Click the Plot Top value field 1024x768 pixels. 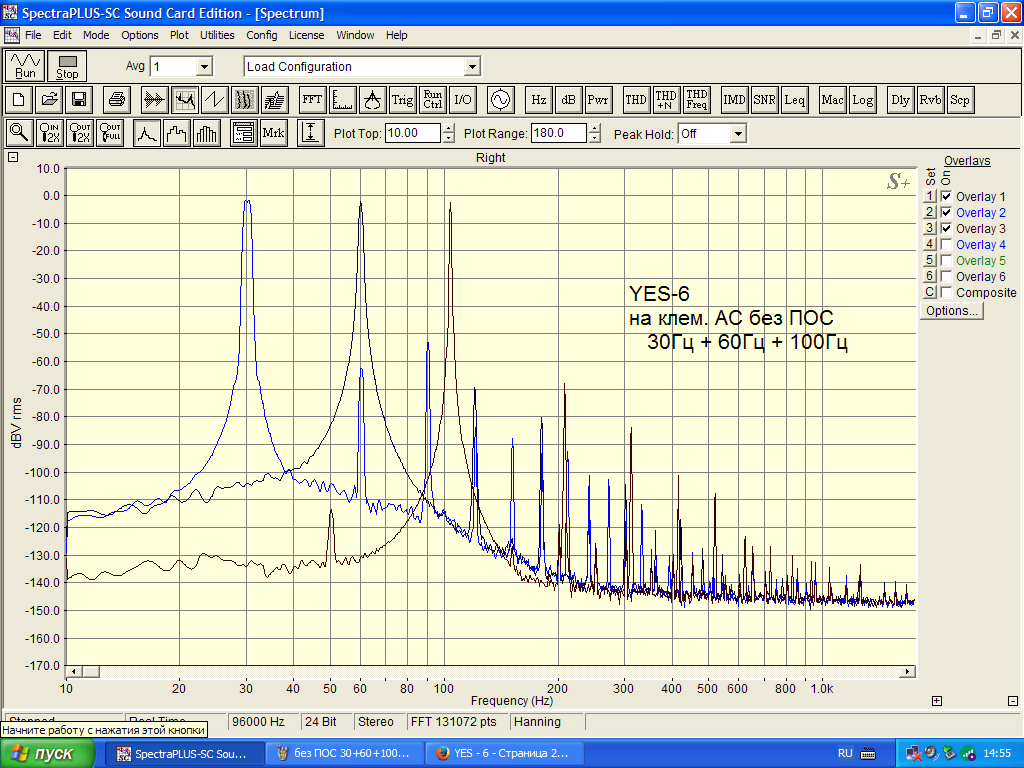coord(412,134)
